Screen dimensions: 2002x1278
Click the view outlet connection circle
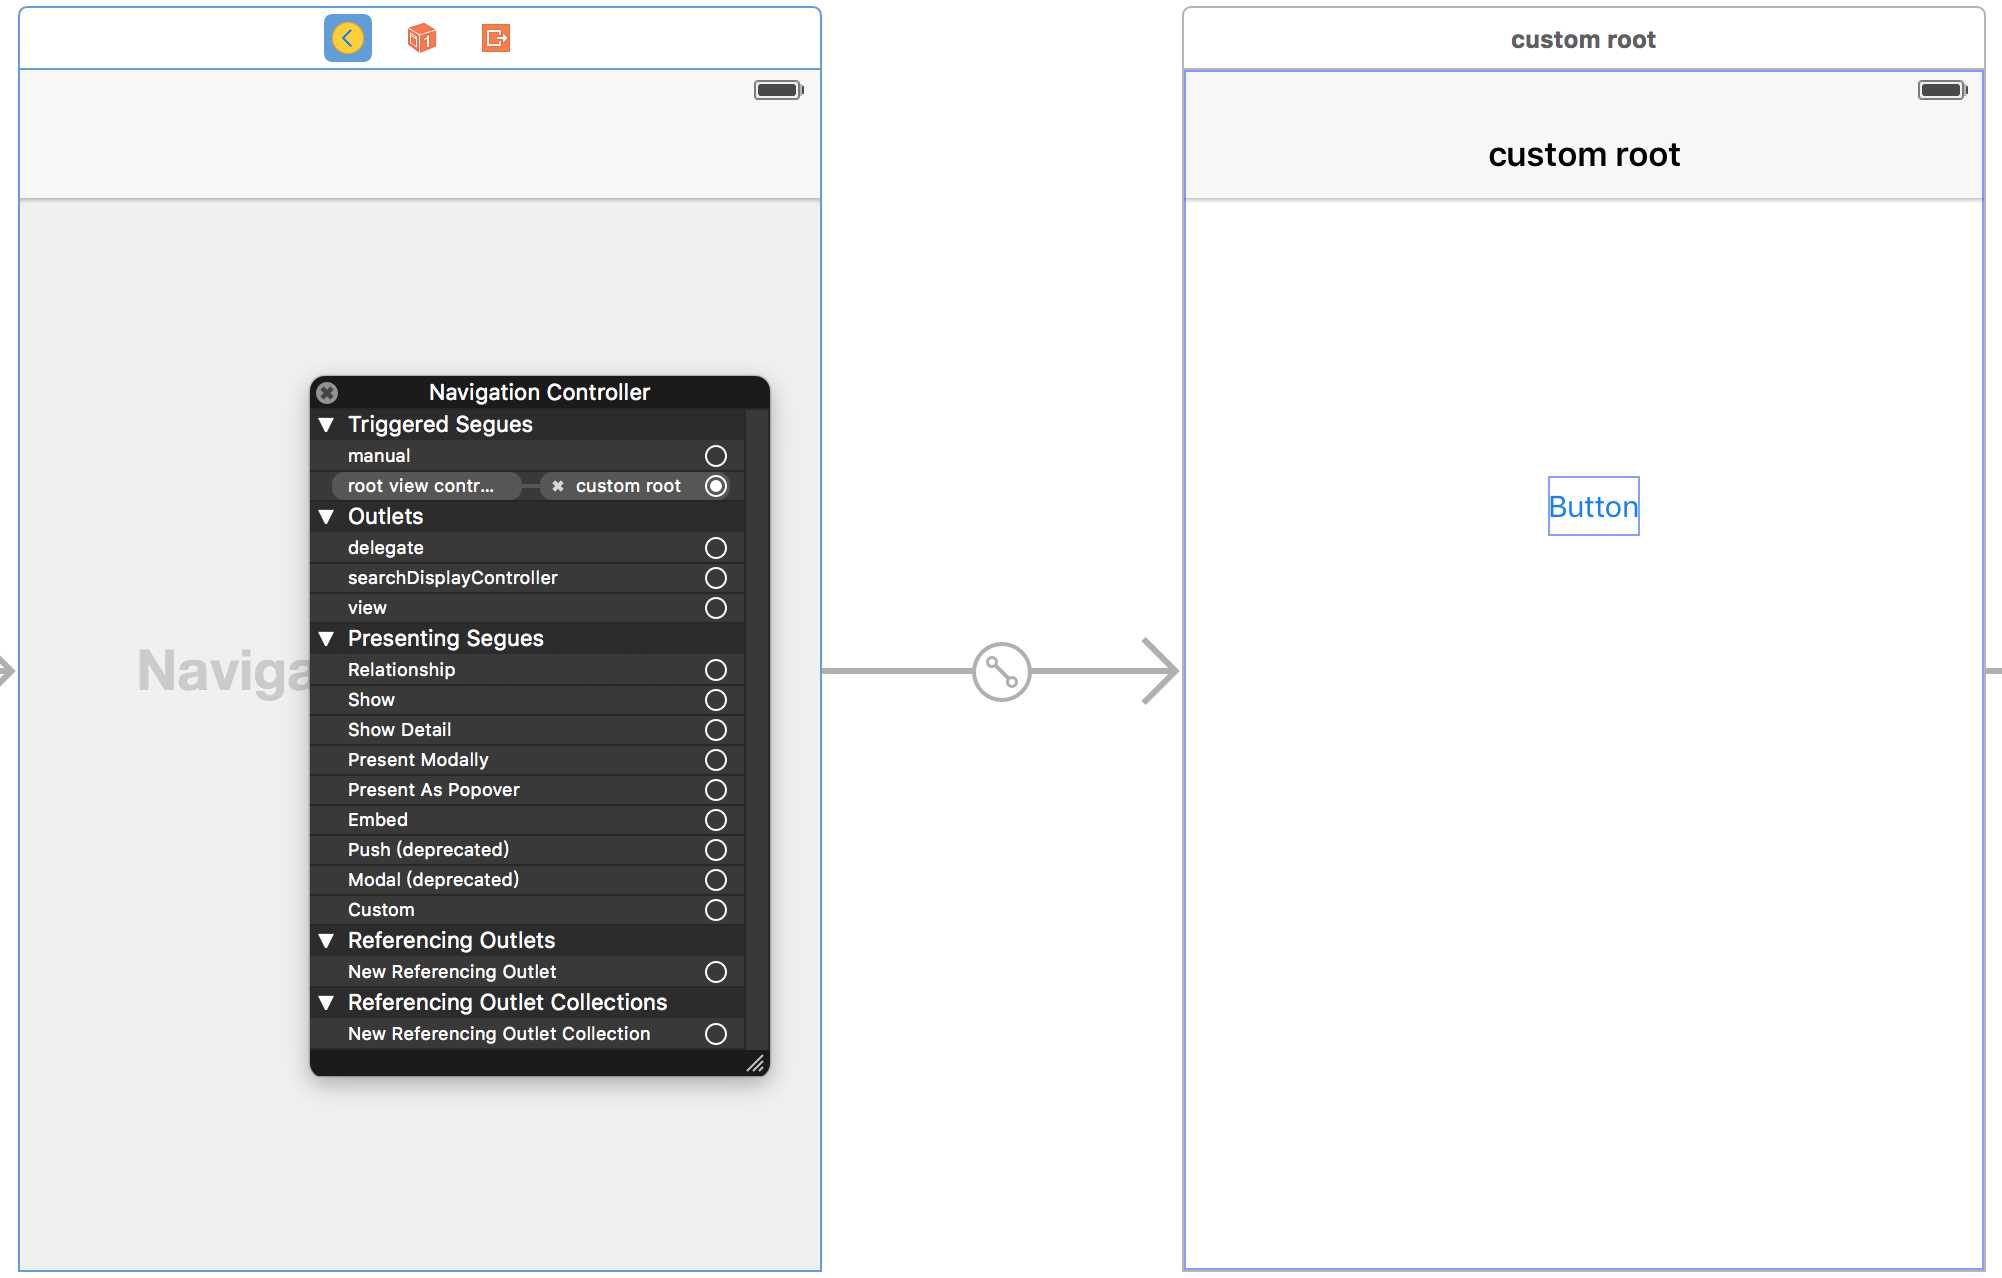(716, 608)
